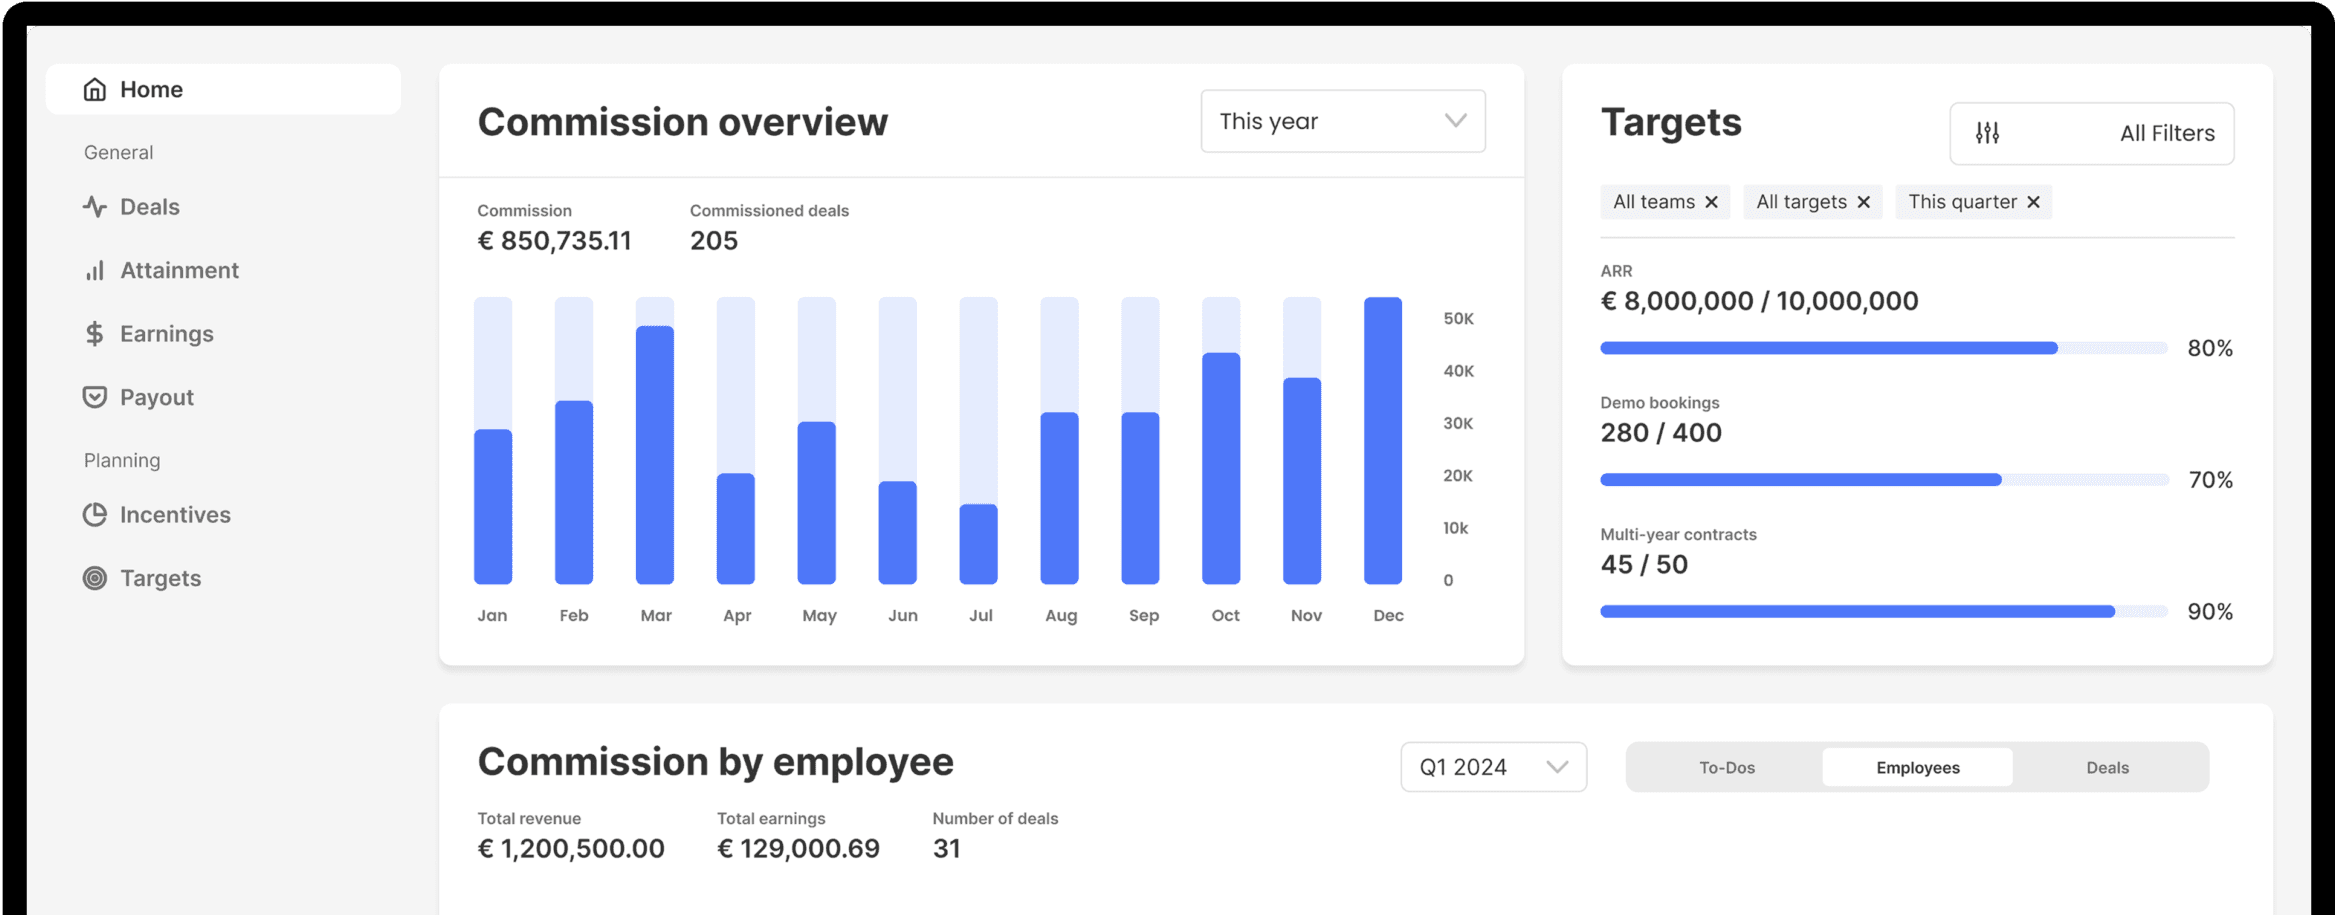Select the Employees tab
The height and width of the screenshot is (915, 2335).
point(1917,767)
